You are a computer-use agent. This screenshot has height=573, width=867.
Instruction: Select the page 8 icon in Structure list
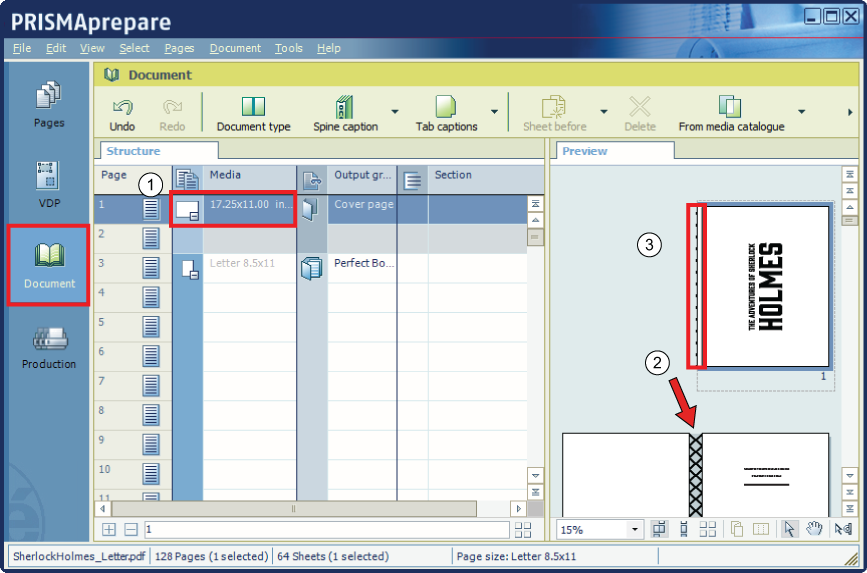click(151, 415)
